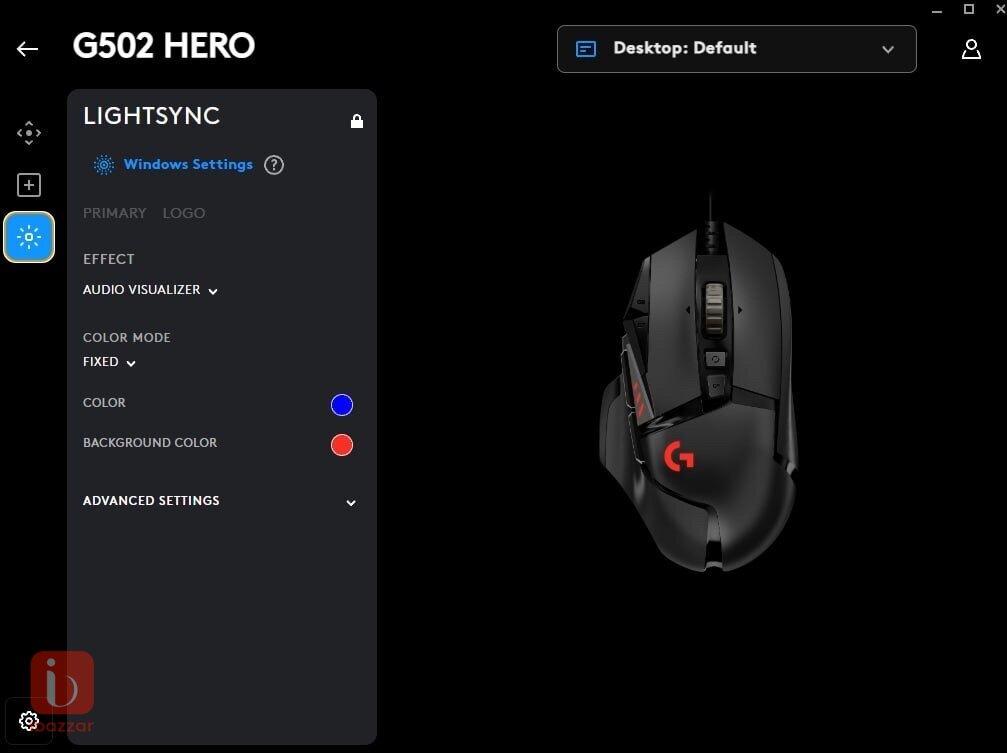Open the Assignments plus icon
1007x753 pixels.
(29, 185)
